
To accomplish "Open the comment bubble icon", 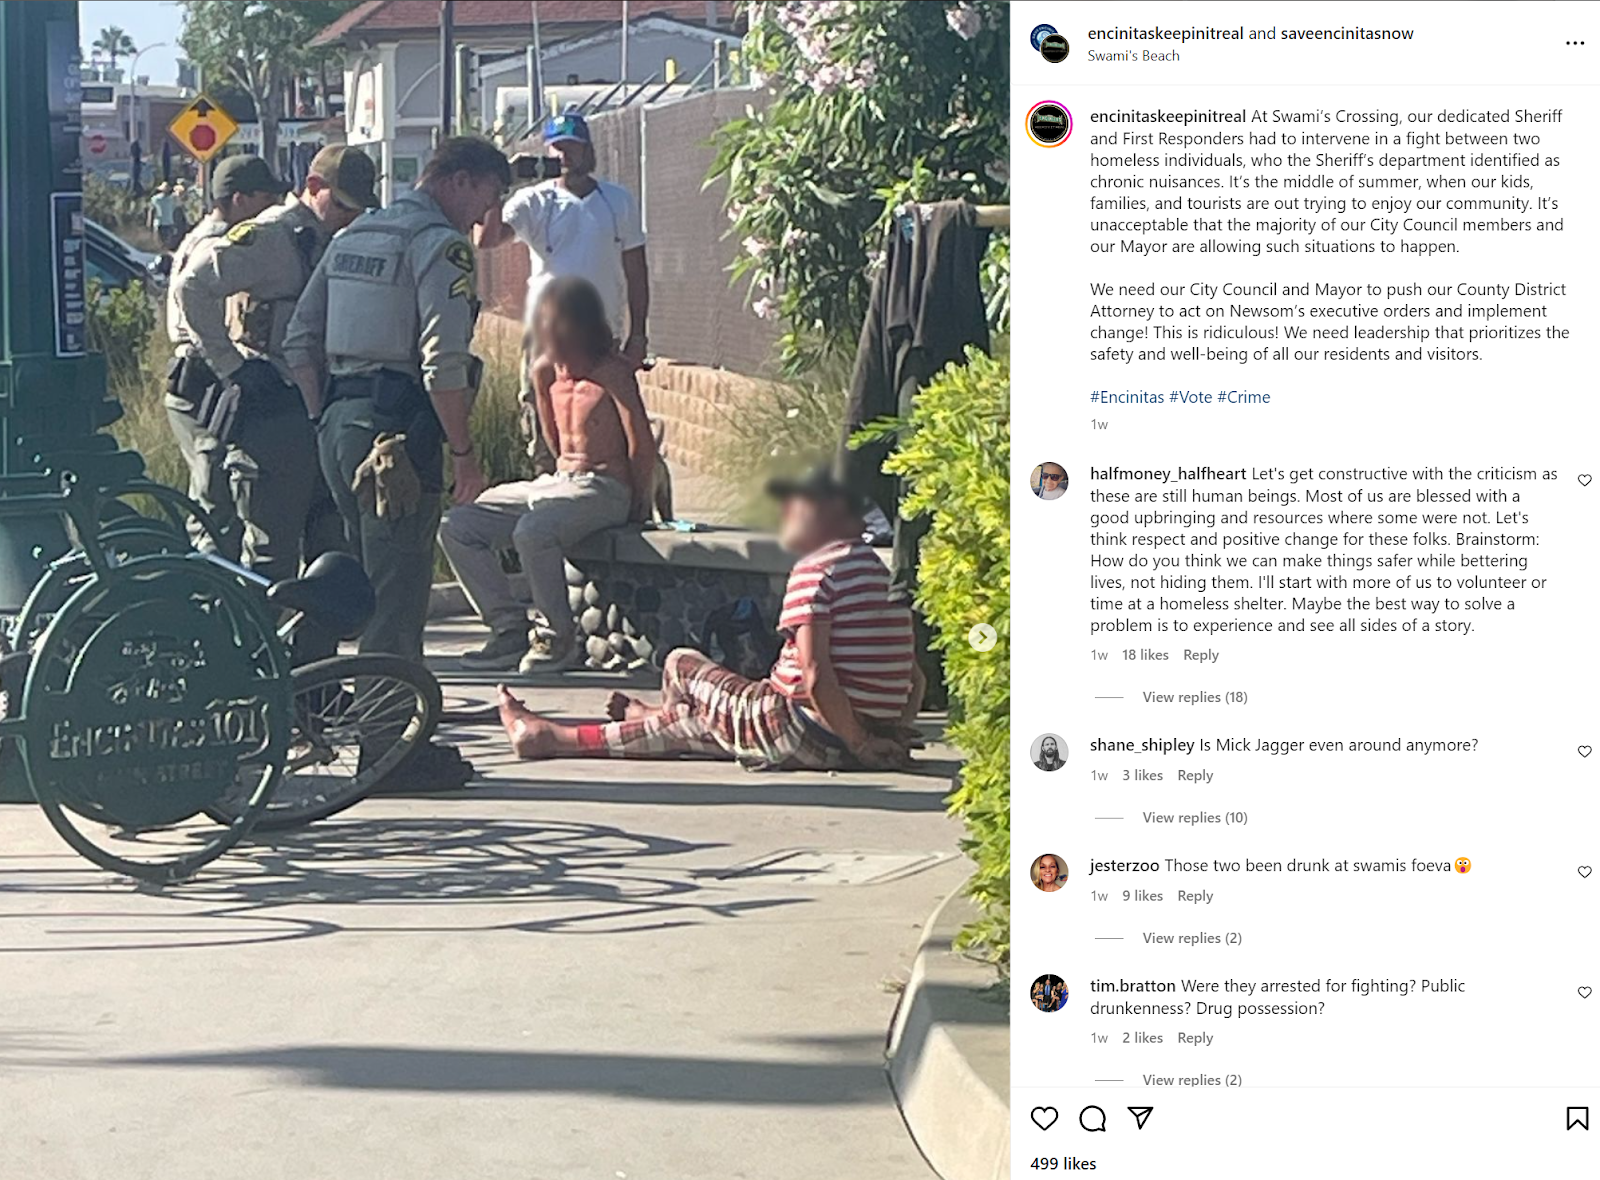I will [1092, 1118].
